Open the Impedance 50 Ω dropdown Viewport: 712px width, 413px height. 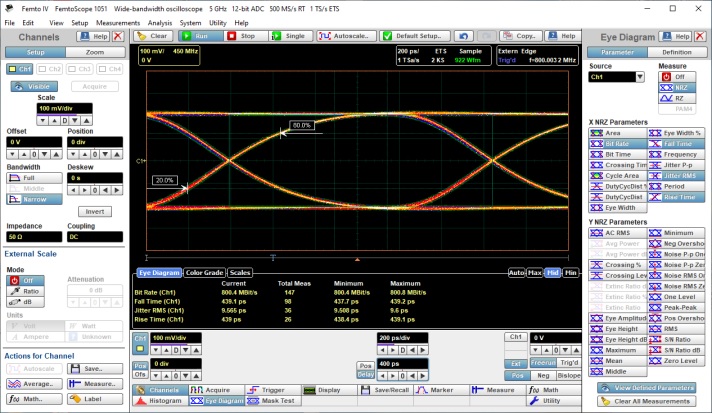tap(33, 237)
